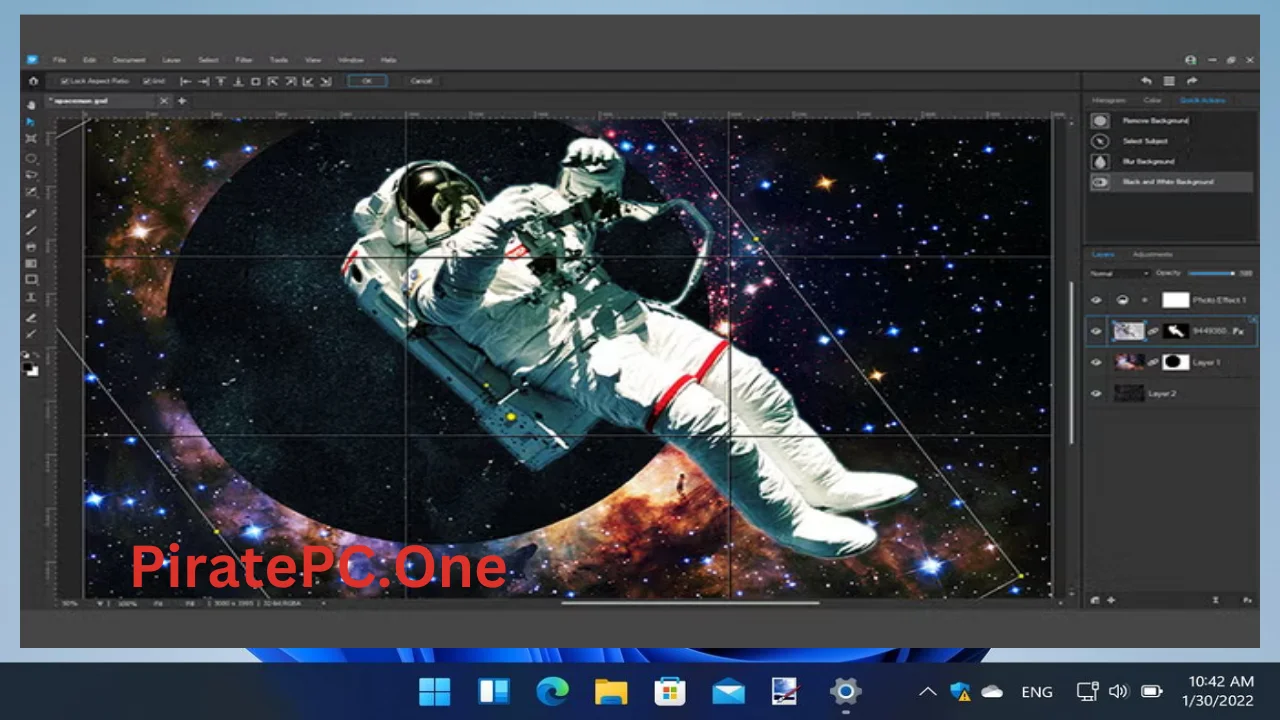Close the spaceman document tab

coord(164,101)
